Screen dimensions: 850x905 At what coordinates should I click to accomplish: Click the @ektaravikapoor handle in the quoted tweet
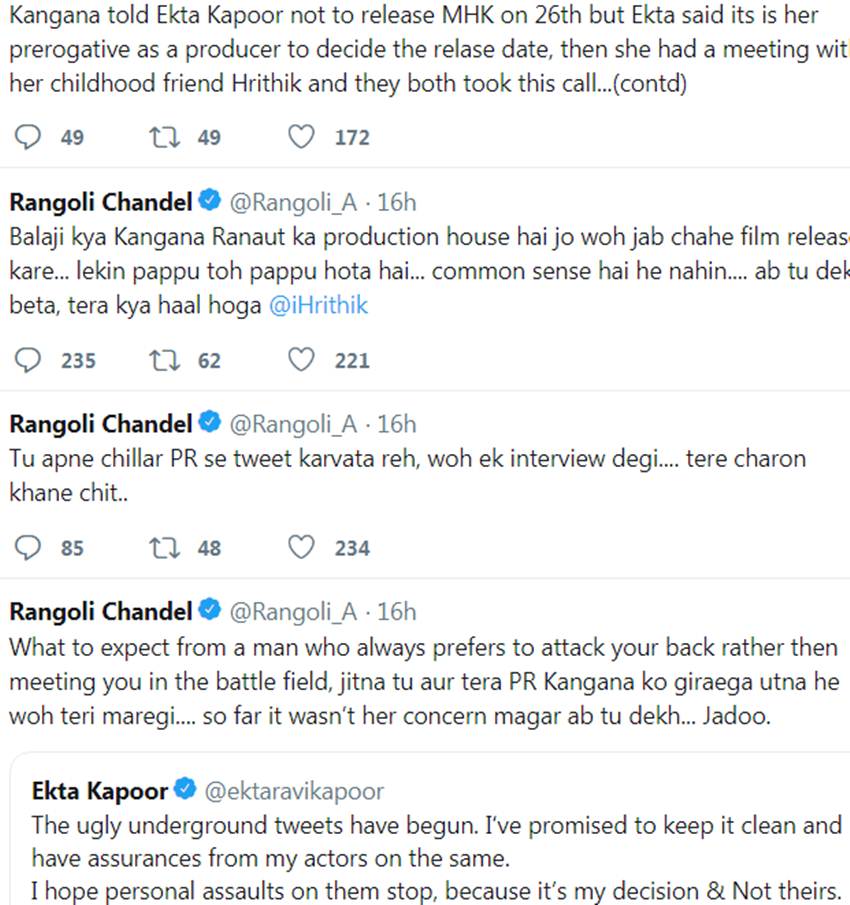294,792
